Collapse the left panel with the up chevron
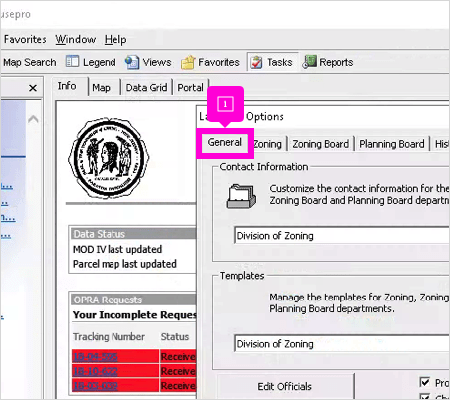This screenshot has height=400, width=450. [x=33, y=119]
